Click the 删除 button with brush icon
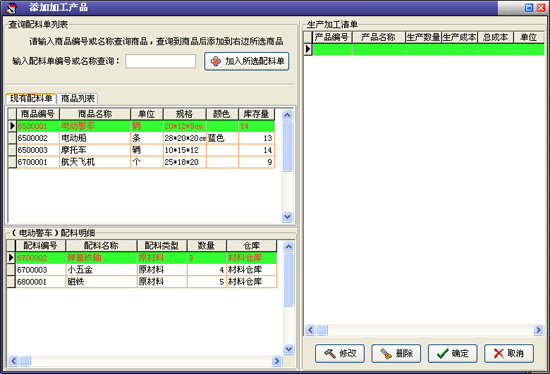Image resolution: width=550 pixels, height=374 pixels. tap(396, 353)
